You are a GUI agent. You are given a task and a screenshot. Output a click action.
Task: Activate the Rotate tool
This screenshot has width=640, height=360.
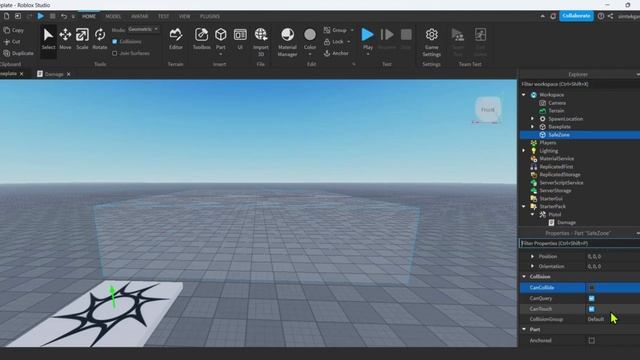(100, 39)
